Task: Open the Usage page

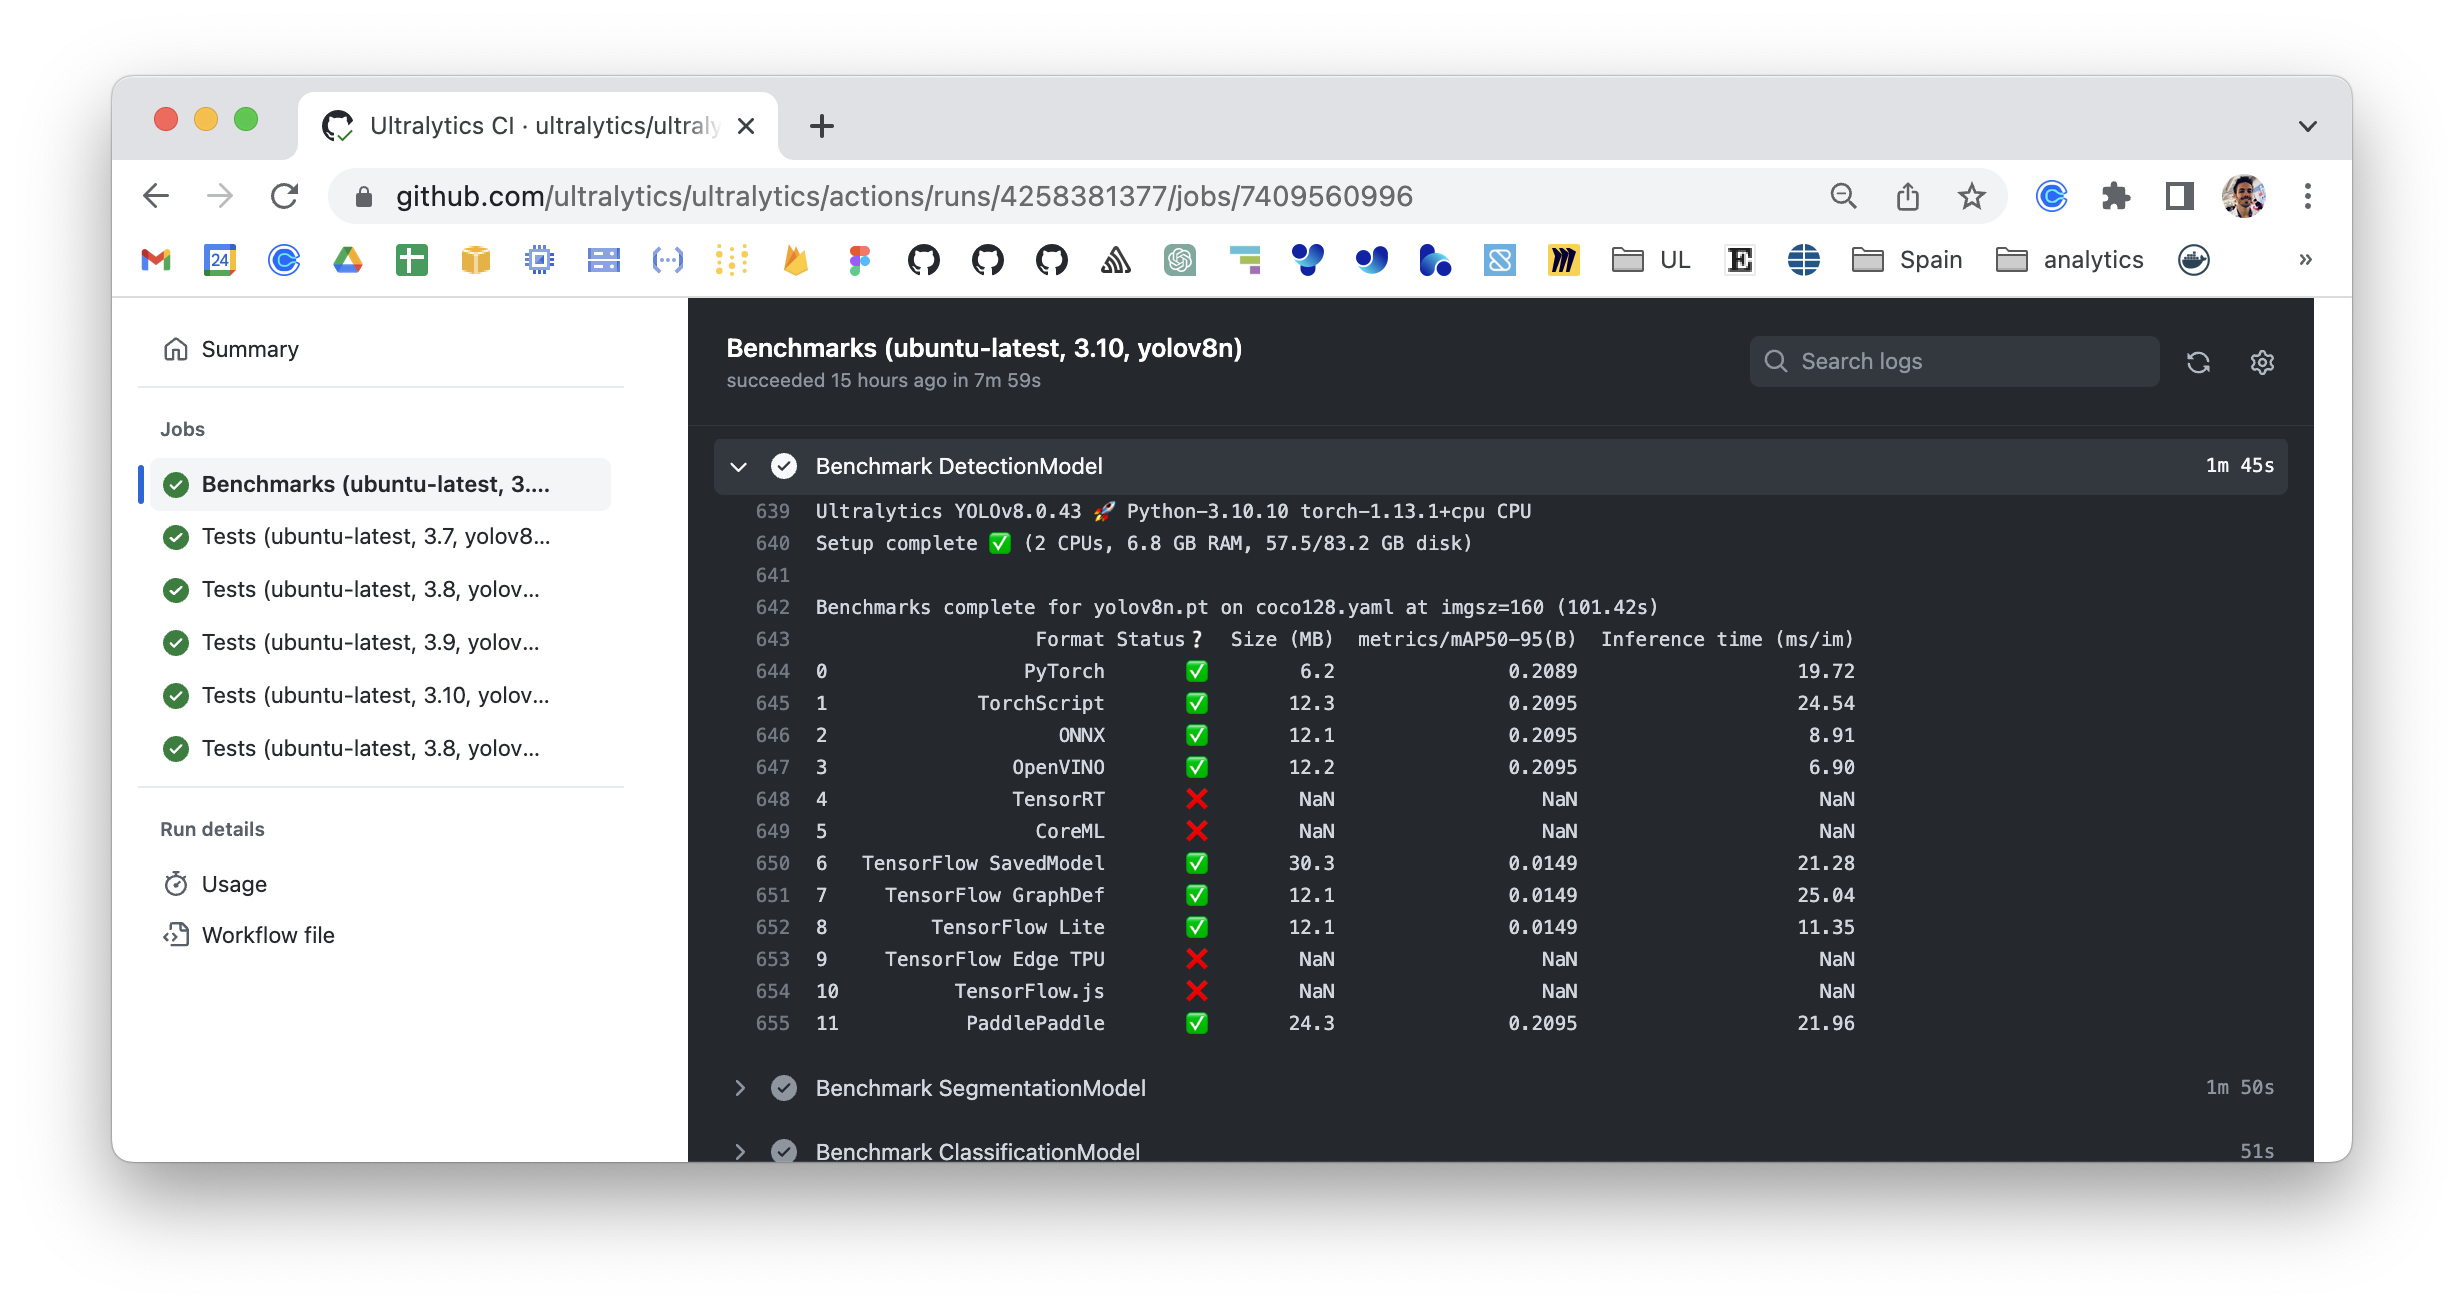Action: [234, 883]
